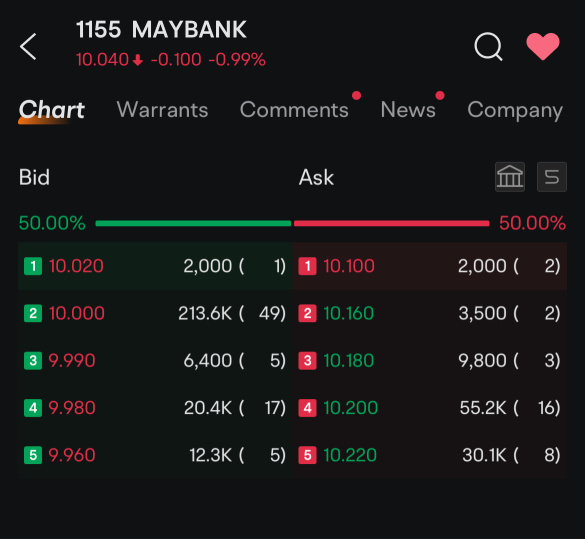This screenshot has width=585, height=539.
Task: Click green level 5 bid badge
Action: [x=33, y=455]
